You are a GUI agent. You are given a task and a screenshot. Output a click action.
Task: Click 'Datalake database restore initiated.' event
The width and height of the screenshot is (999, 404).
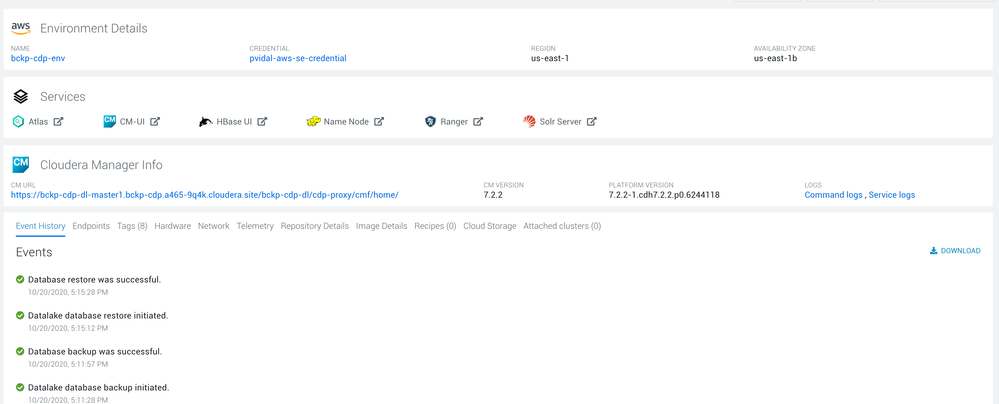tap(98, 315)
